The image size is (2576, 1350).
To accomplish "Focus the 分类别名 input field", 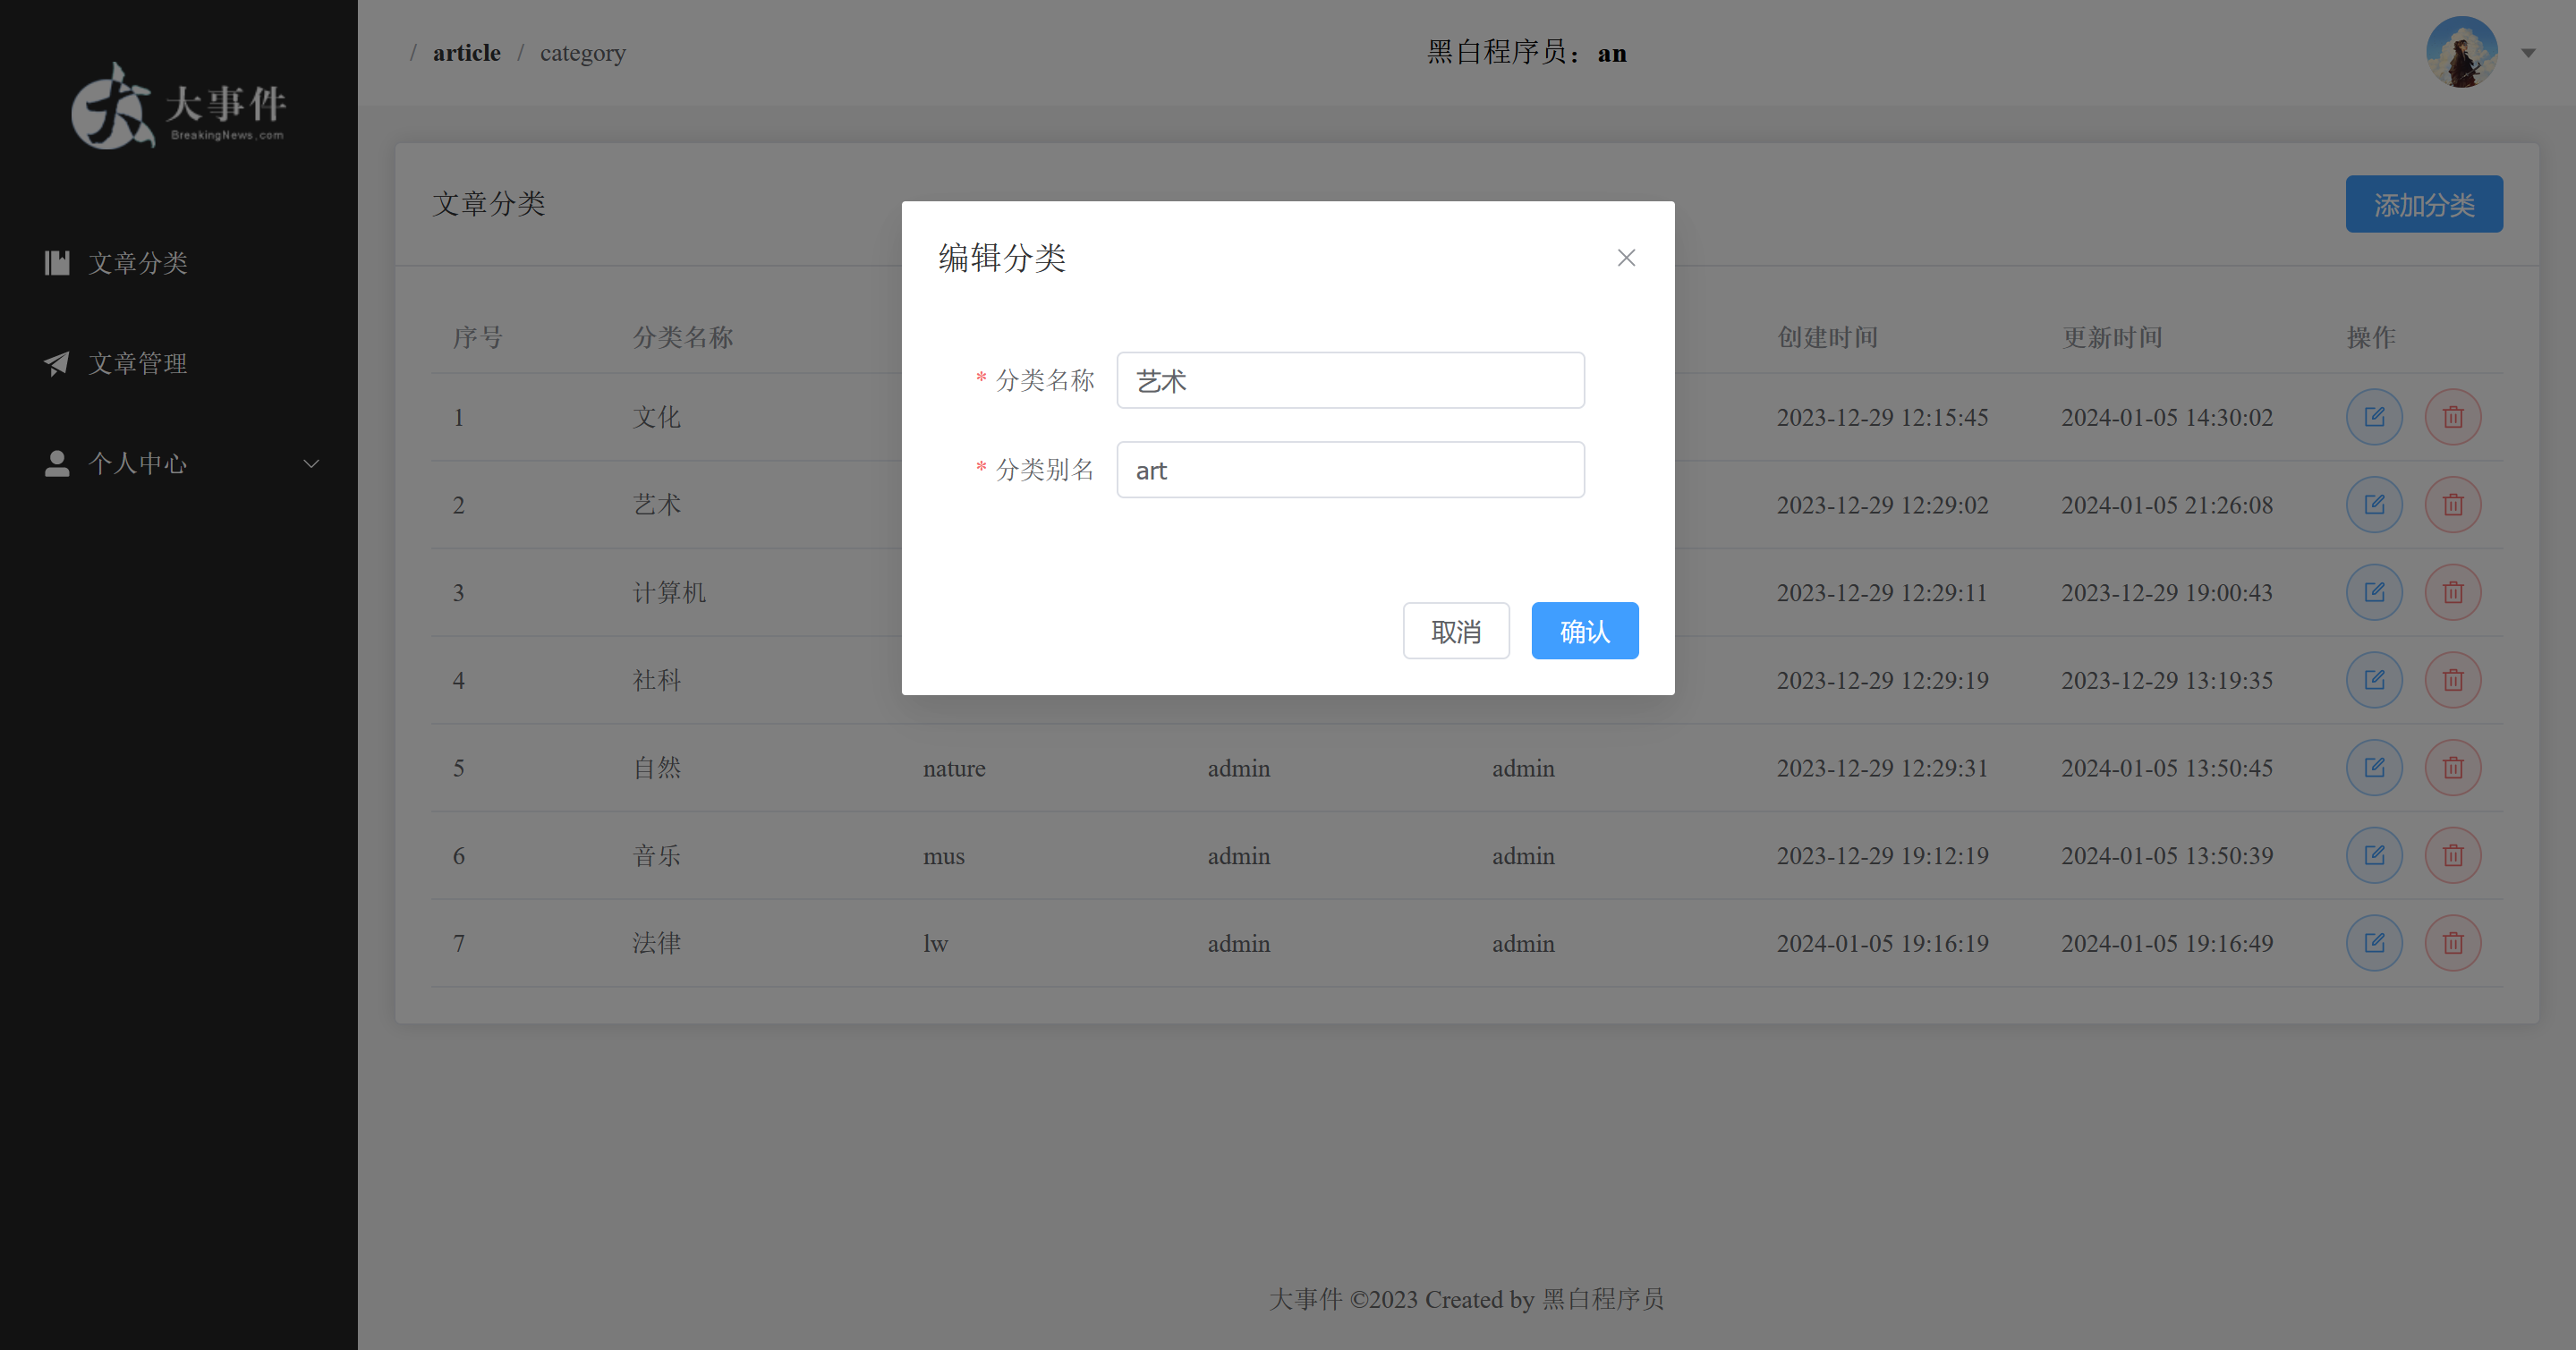I will pyautogui.click(x=1350, y=470).
